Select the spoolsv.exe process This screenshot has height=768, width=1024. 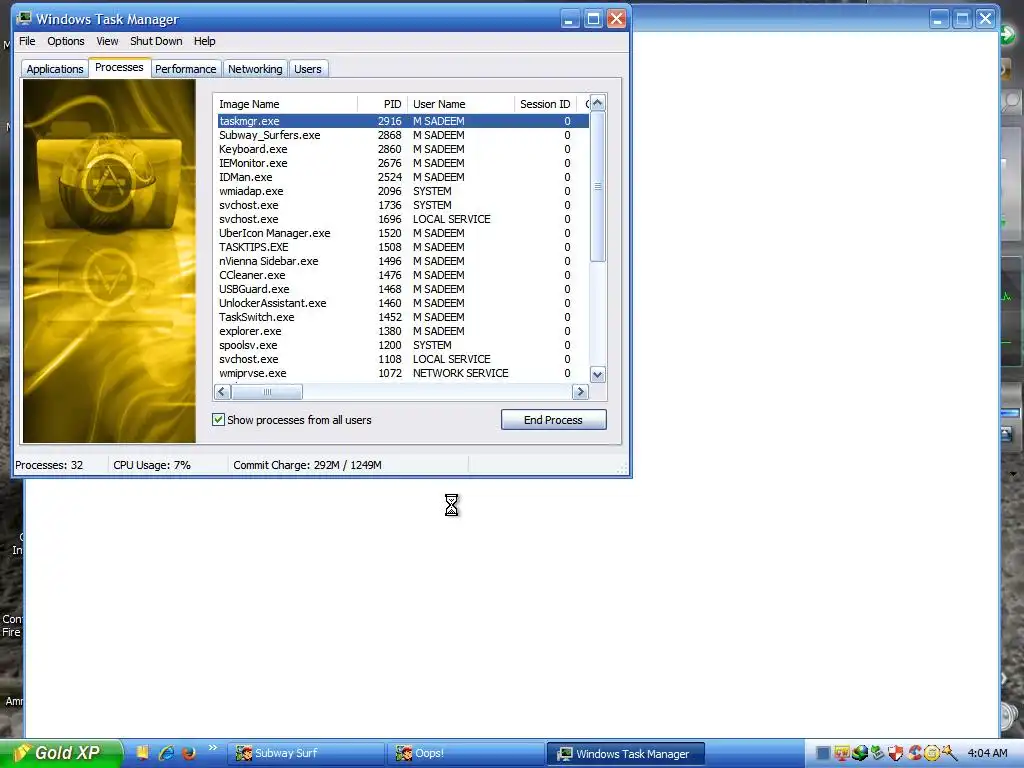click(x=403, y=345)
